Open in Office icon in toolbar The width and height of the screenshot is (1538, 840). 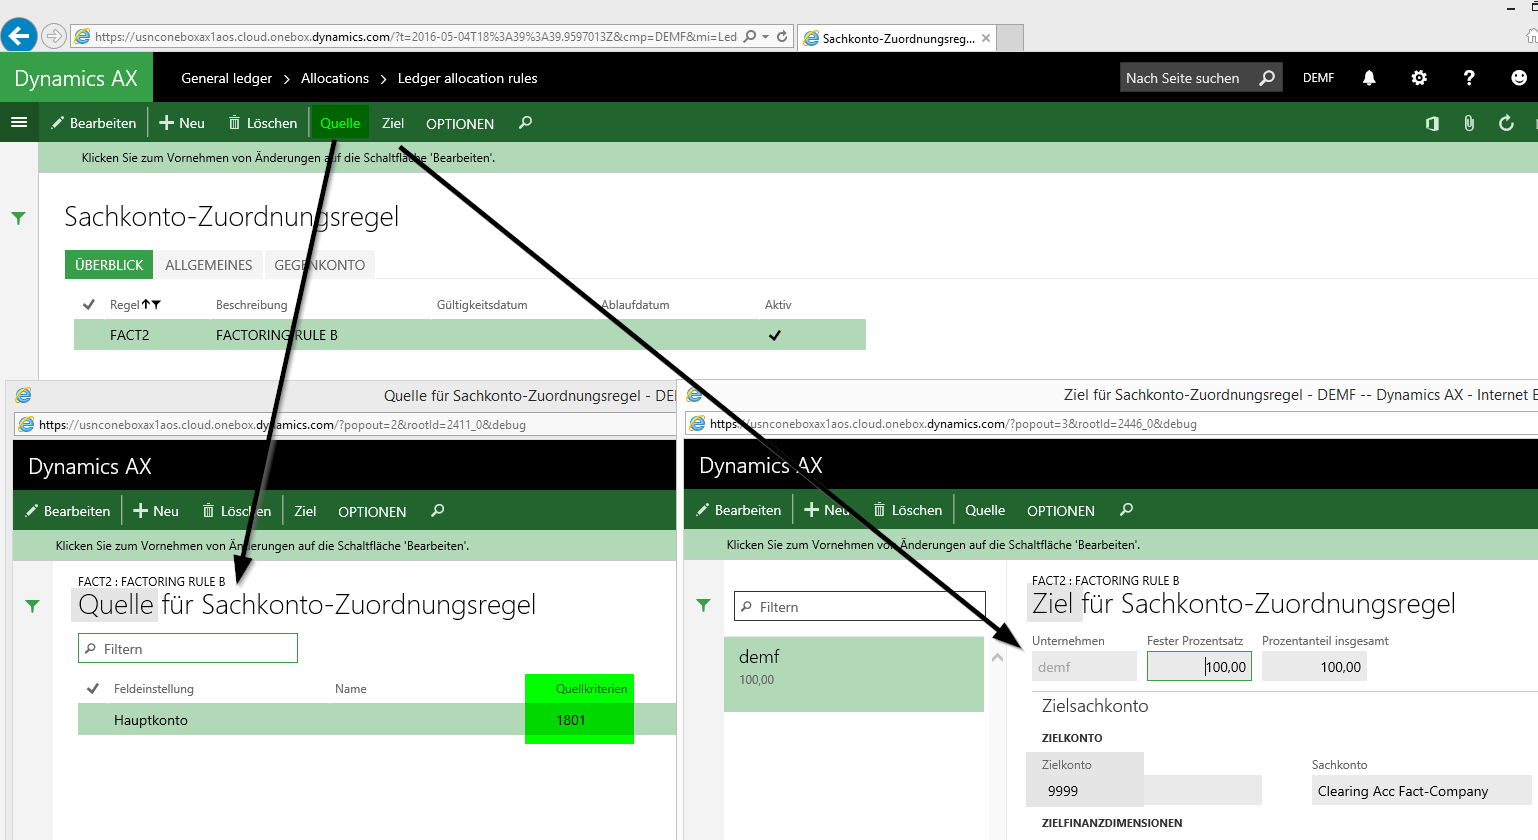[x=1432, y=123]
